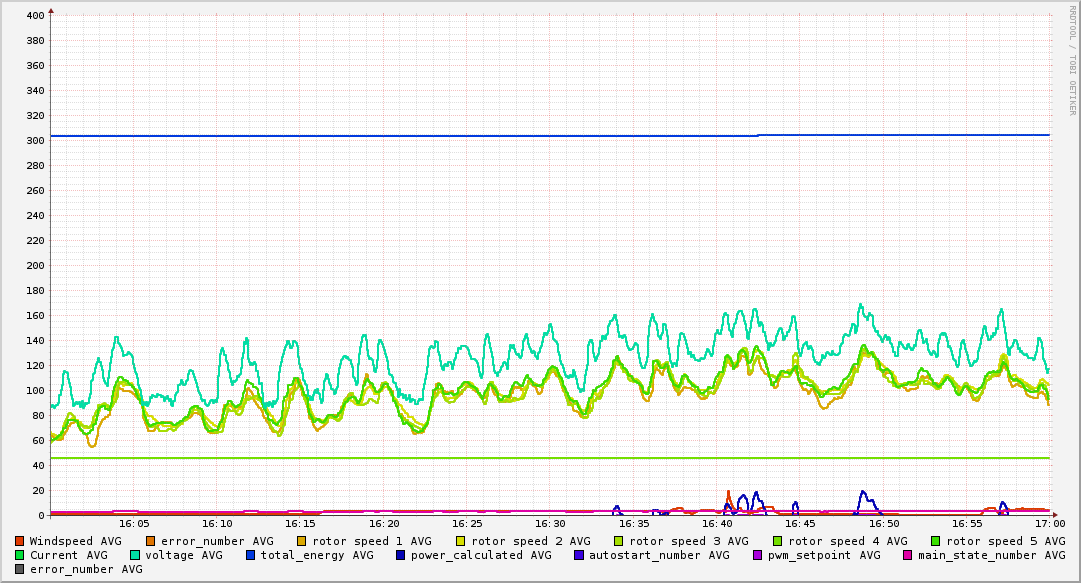The height and width of the screenshot is (583, 1081).
Task: Click the blue total_energy AVG legend swatch
Action: coord(251,555)
